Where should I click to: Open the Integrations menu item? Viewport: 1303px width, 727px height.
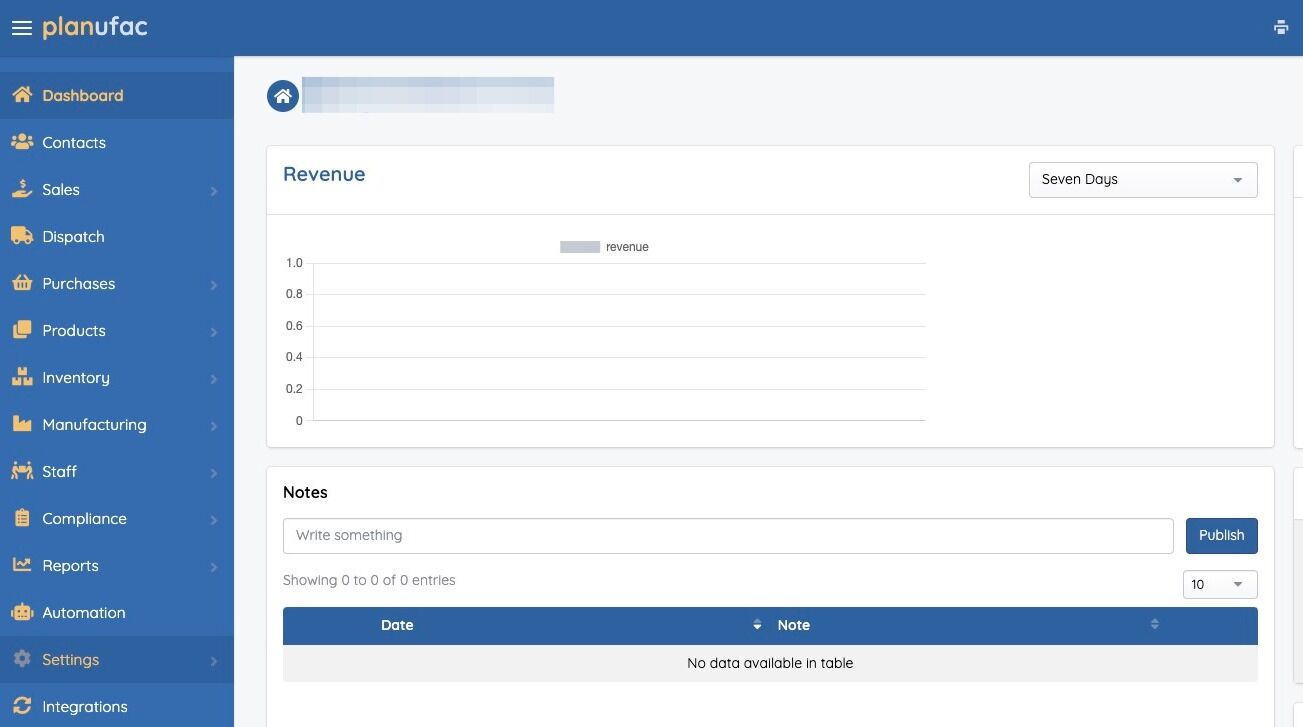[117, 706]
